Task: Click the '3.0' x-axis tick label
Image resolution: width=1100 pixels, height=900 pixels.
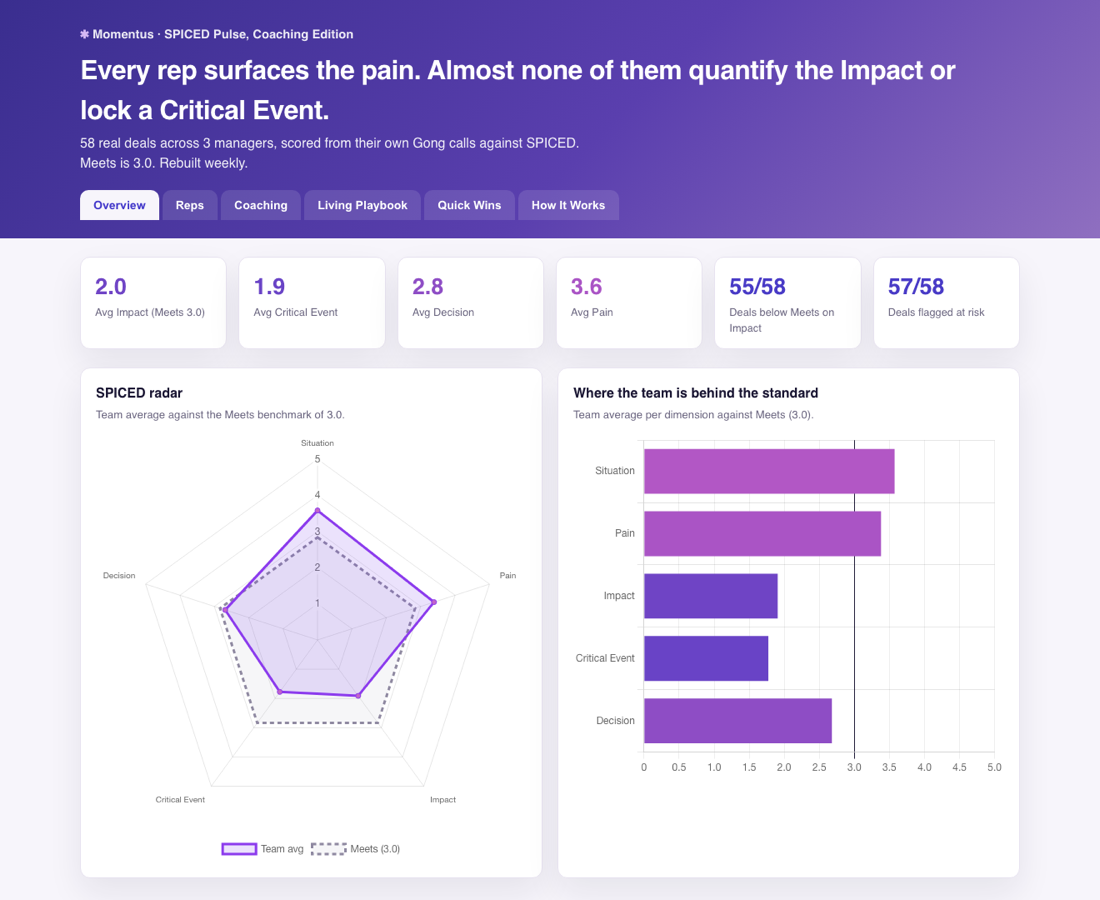Action: (854, 767)
